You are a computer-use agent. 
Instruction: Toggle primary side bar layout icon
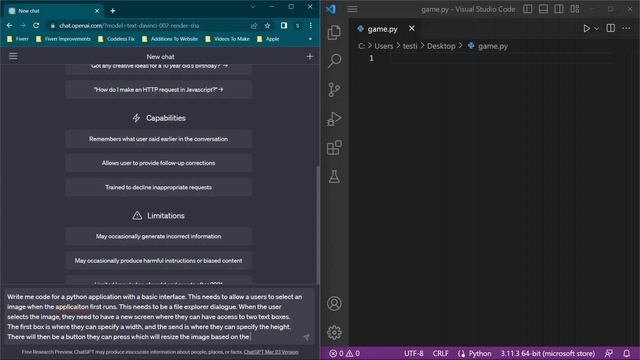[x=527, y=9]
